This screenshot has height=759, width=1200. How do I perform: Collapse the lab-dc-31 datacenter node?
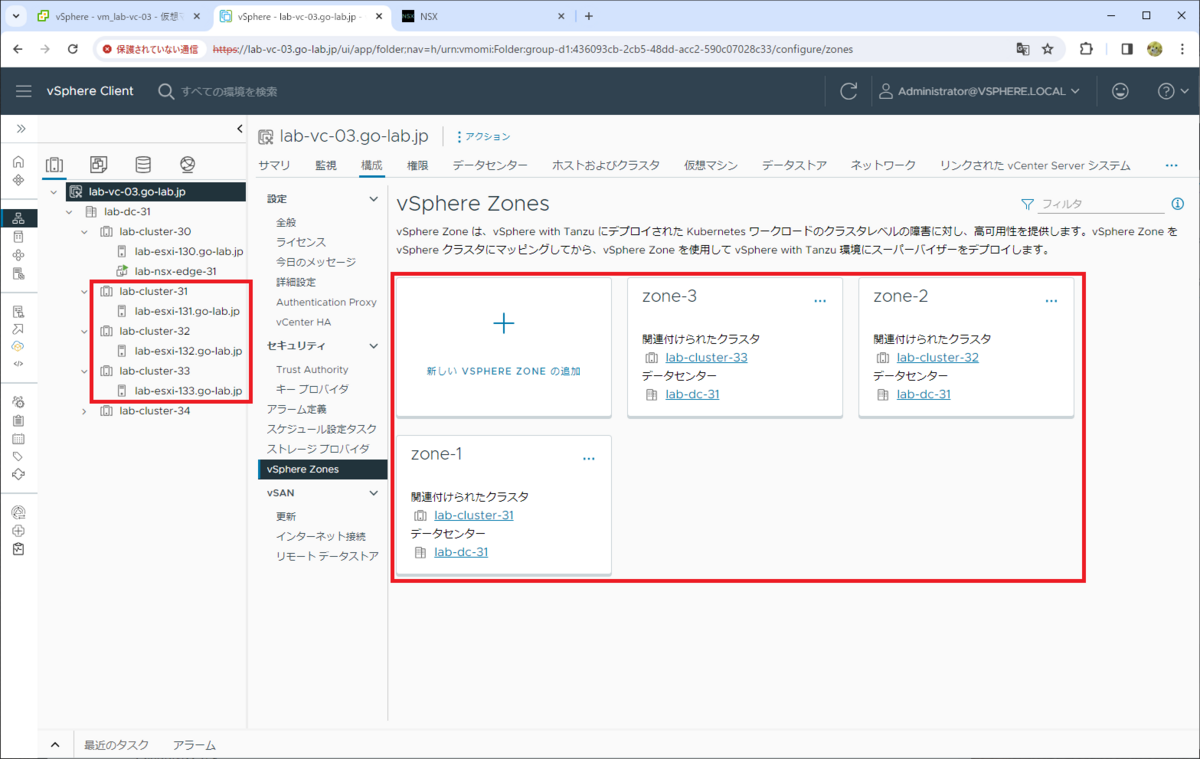(69, 212)
